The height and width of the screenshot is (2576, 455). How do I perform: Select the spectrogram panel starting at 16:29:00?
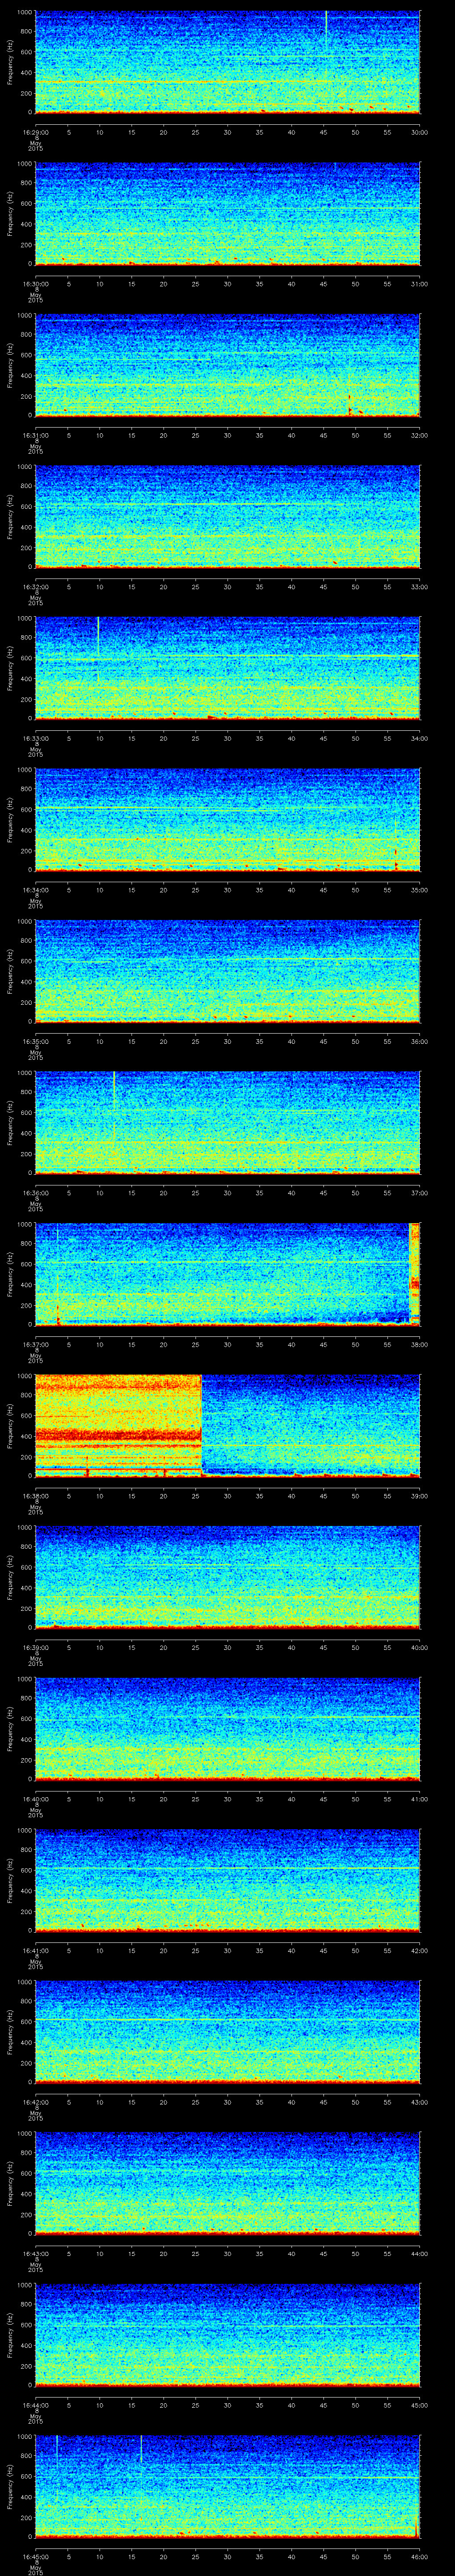click(x=227, y=62)
